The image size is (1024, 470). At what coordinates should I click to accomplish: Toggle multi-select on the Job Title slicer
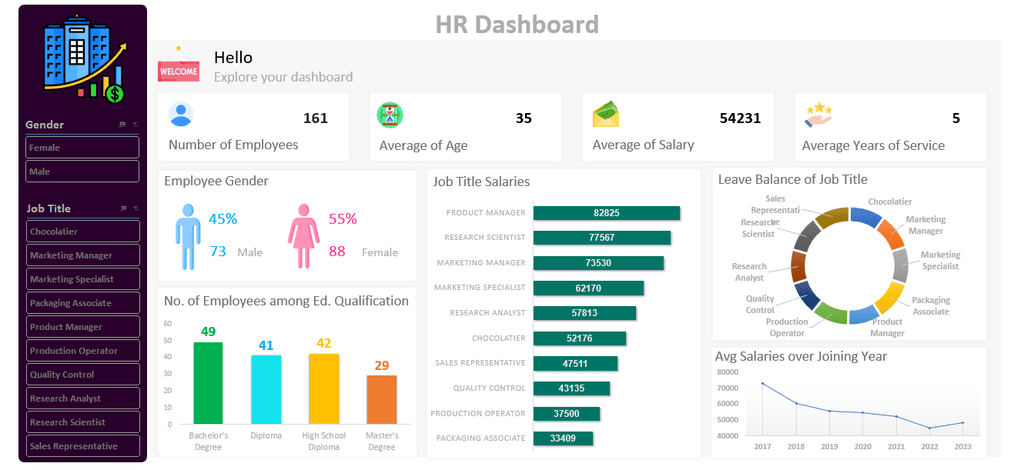pos(122,208)
